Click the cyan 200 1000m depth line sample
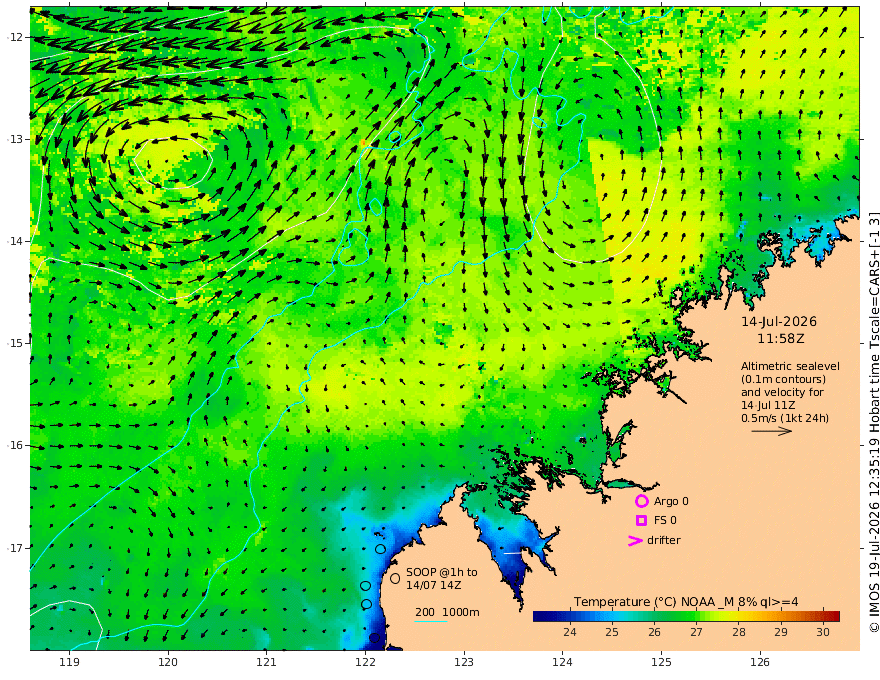Viewport: 880px width, 680px height. (431, 621)
